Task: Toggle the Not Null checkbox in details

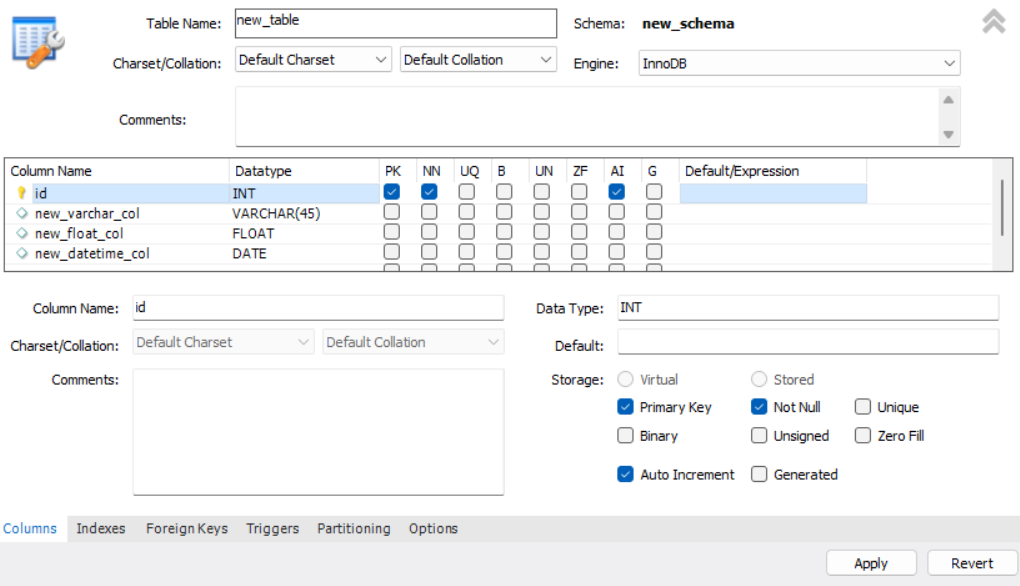Action: [x=759, y=407]
